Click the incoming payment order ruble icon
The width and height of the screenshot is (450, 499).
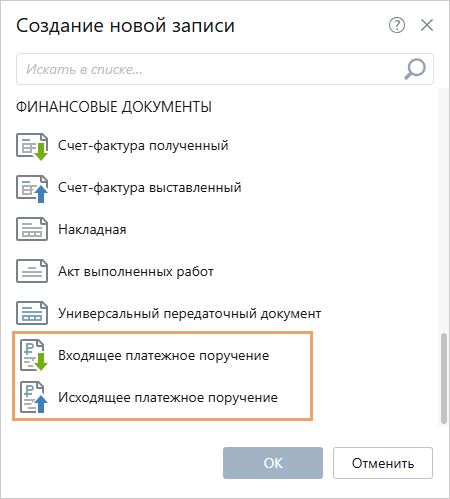pyautogui.click(x=33, y=355)
